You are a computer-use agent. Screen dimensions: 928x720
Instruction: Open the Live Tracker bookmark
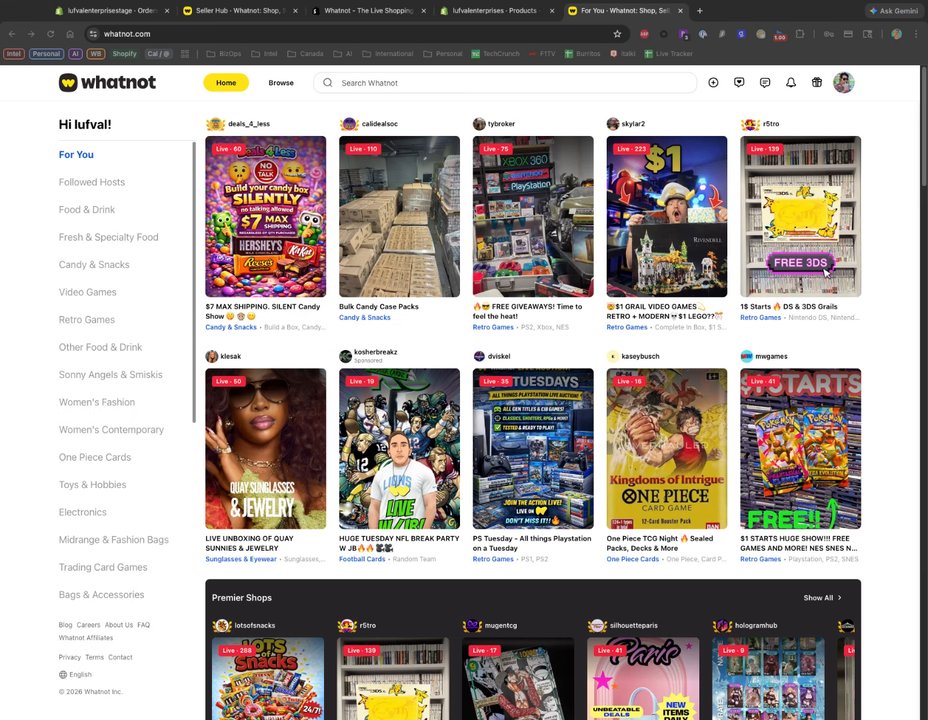coord(668,54)
